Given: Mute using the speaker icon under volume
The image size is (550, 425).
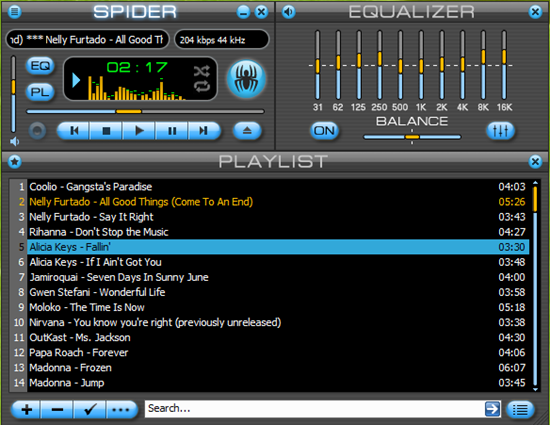Looking at the screenshot, I should [x=14, y=142].
